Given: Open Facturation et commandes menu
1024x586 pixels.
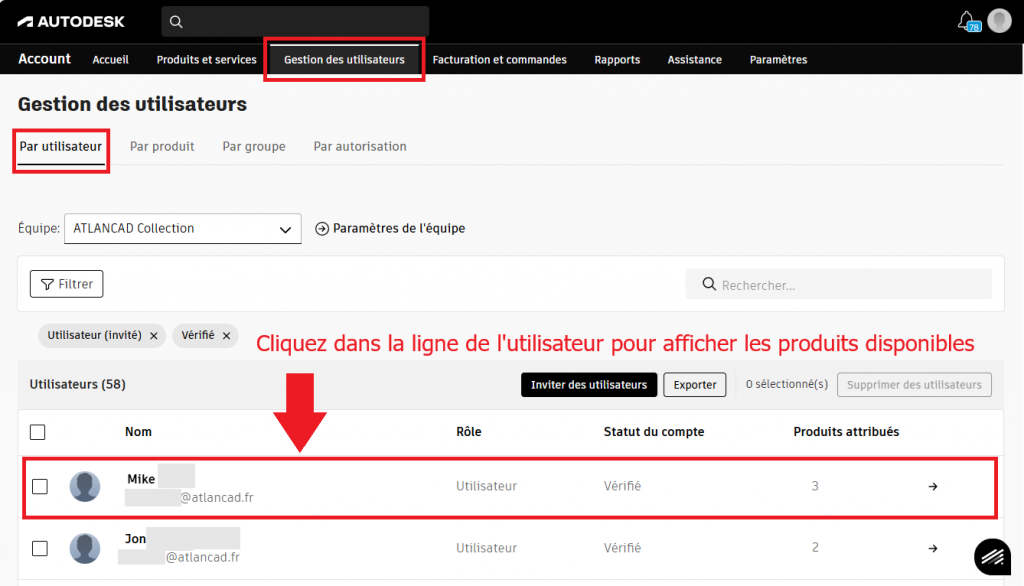Looking at the screenshot, I should click(x=499, y=60).
